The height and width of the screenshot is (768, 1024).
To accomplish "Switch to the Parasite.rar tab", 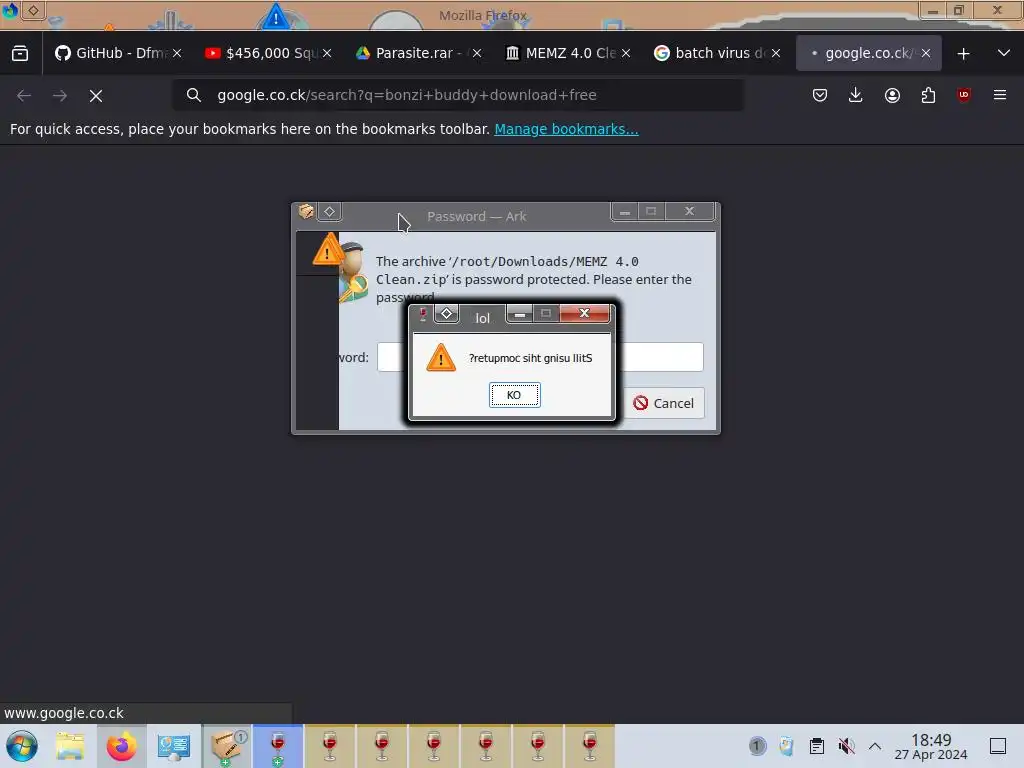I will (x=409, y=54).
